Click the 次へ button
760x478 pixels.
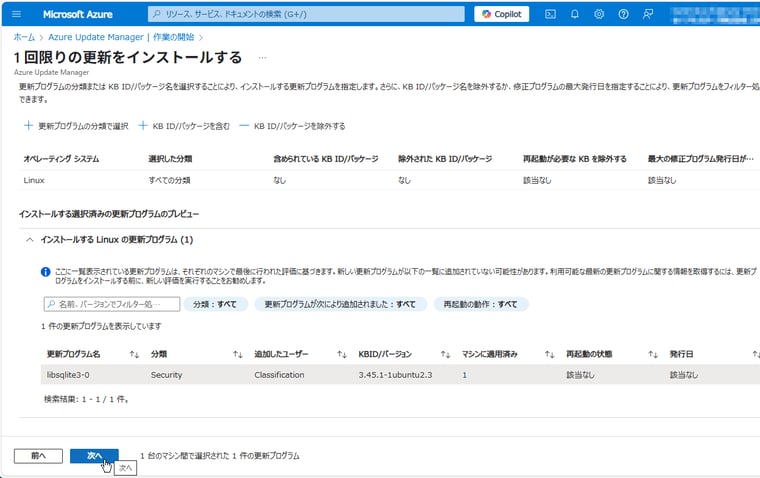tap(94, 456)
